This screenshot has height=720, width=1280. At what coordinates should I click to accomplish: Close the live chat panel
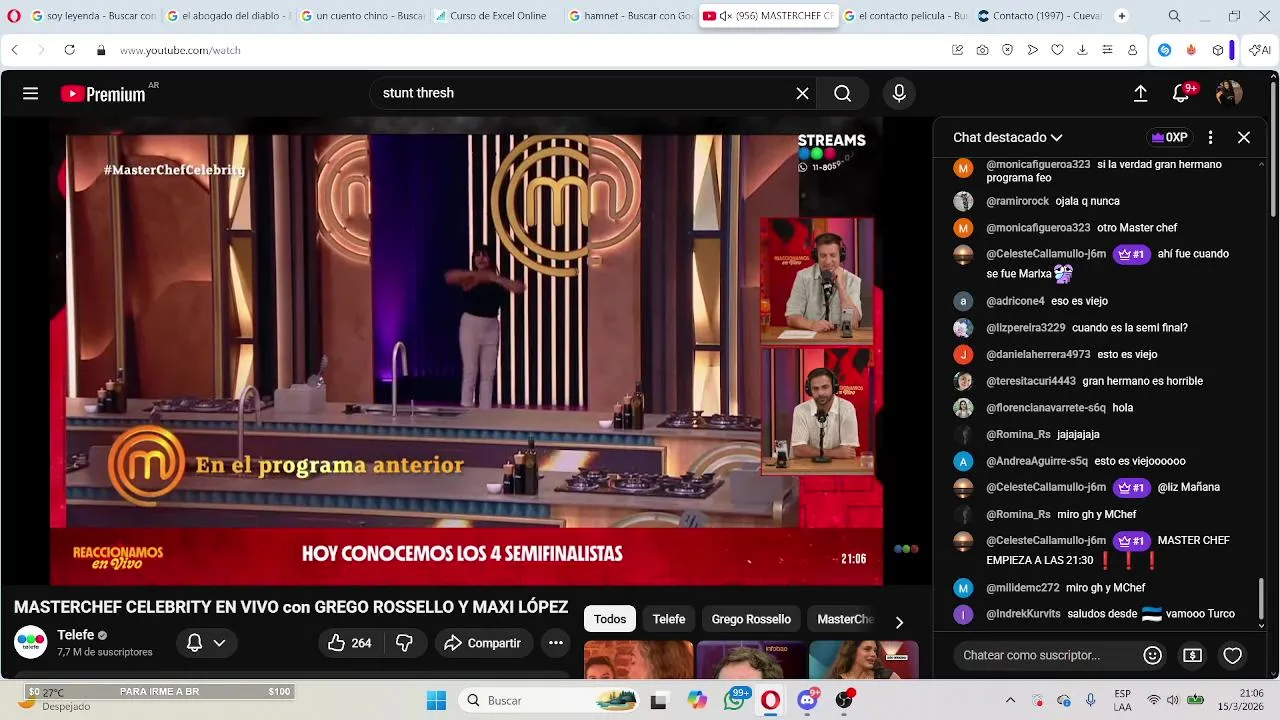click(x=1244, y=137)
